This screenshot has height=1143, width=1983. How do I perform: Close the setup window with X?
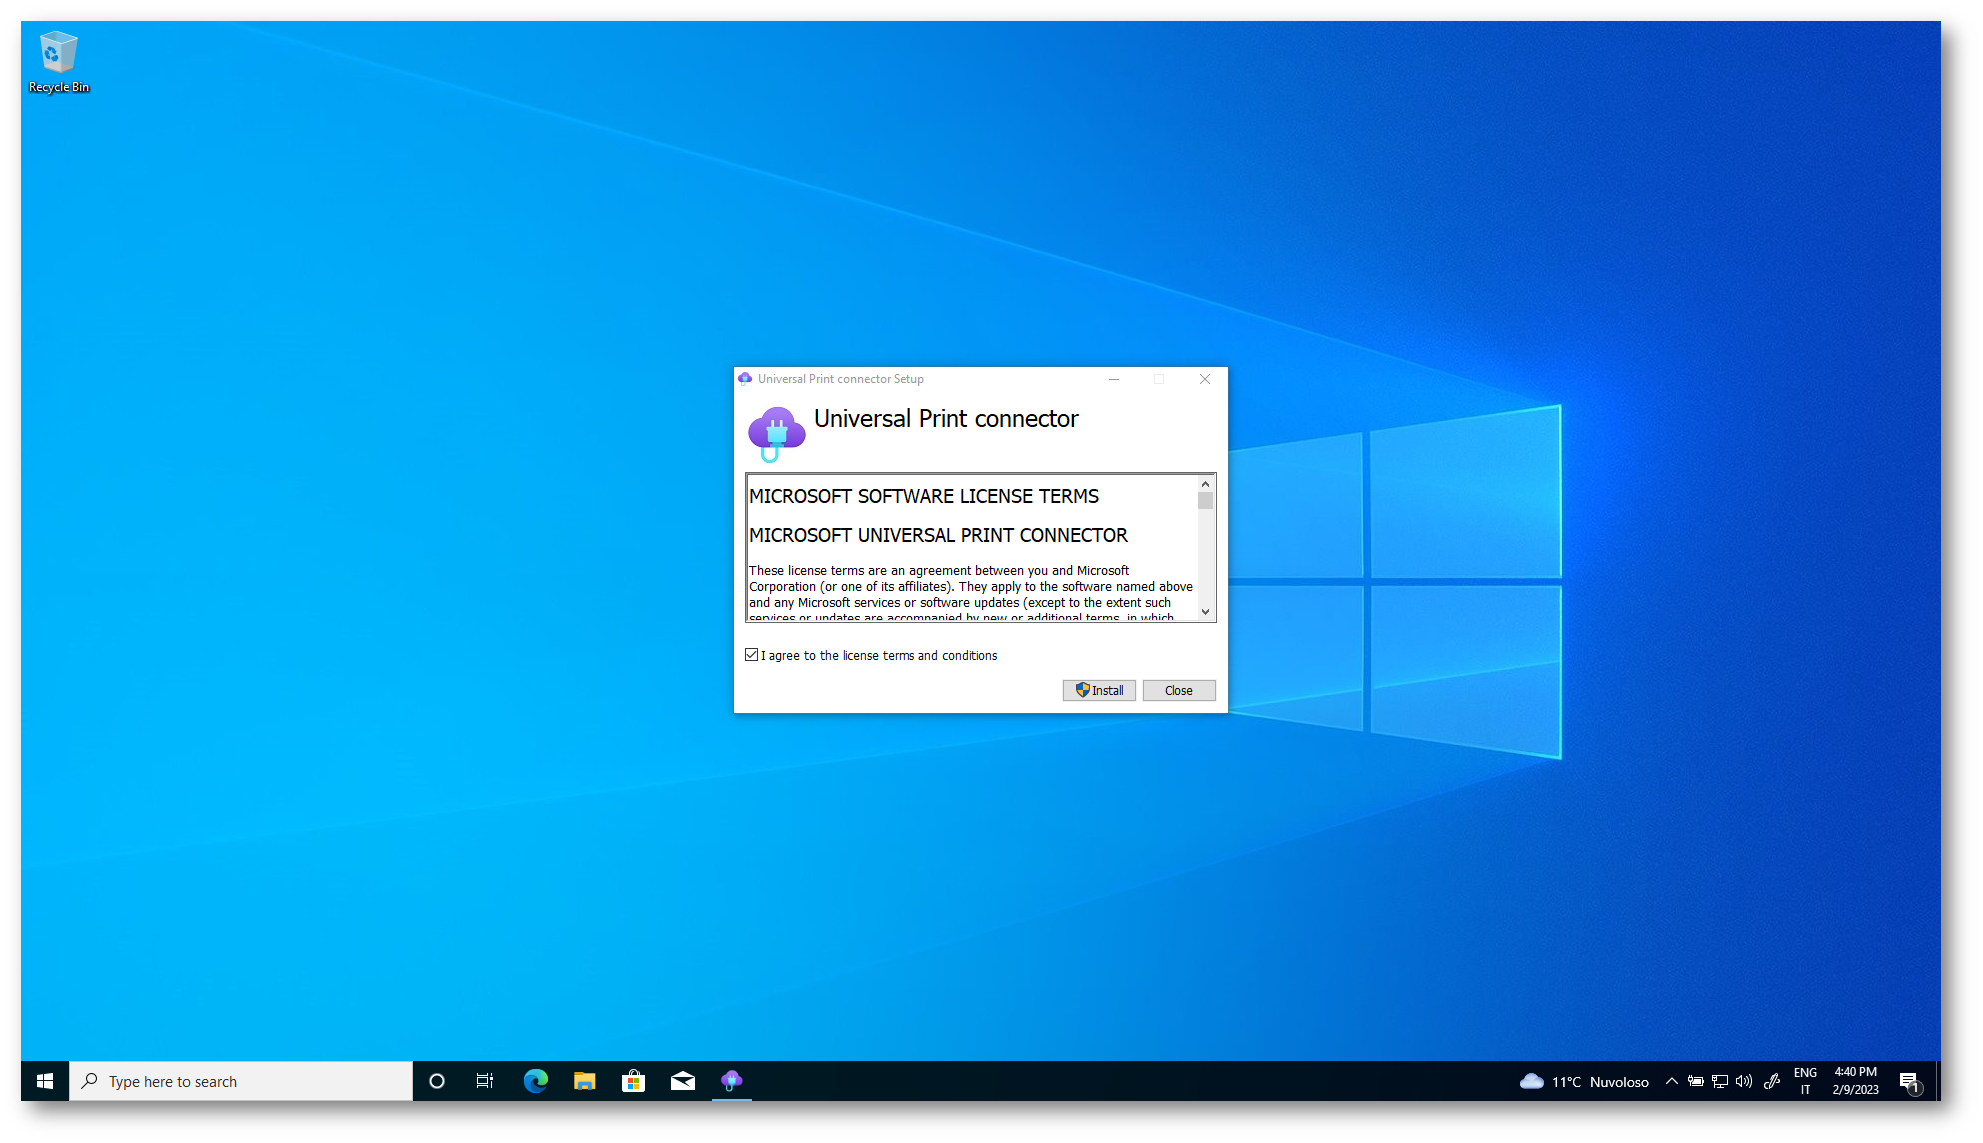point(1205,379)
